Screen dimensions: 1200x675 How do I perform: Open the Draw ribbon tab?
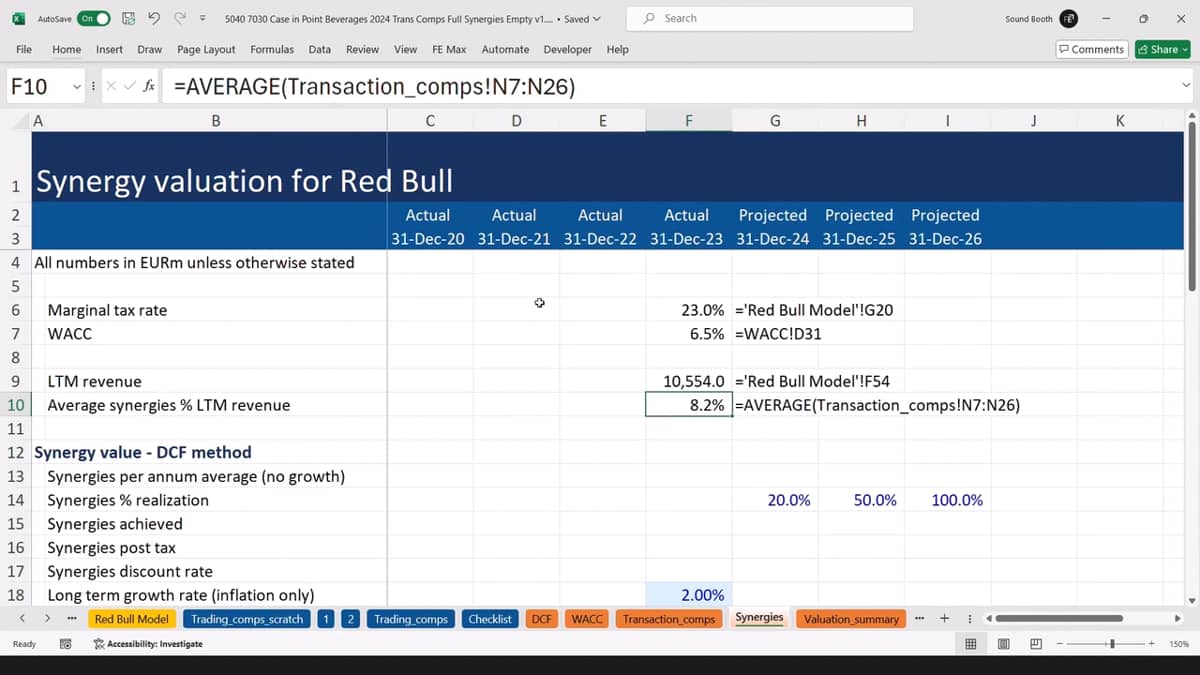point(150,49)
